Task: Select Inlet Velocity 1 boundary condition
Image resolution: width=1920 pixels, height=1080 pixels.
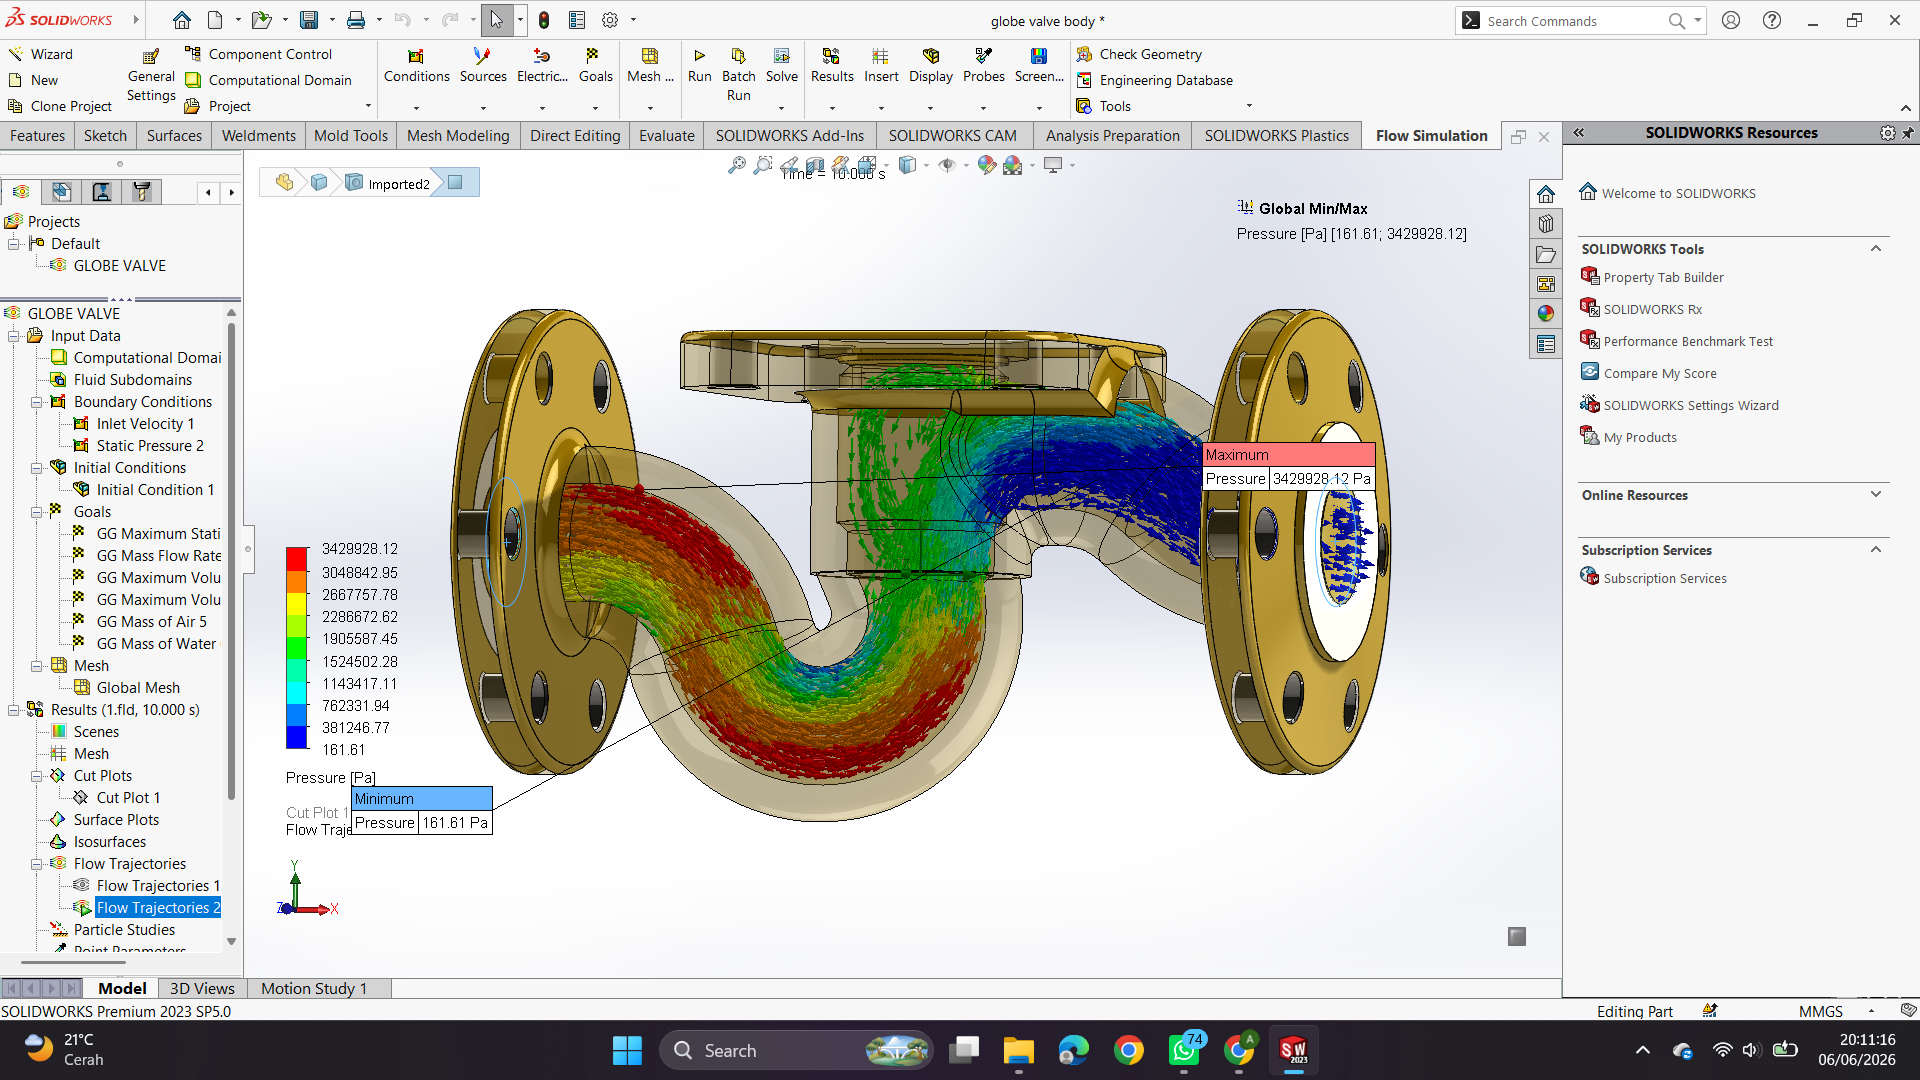Action: tap(145, 424)
